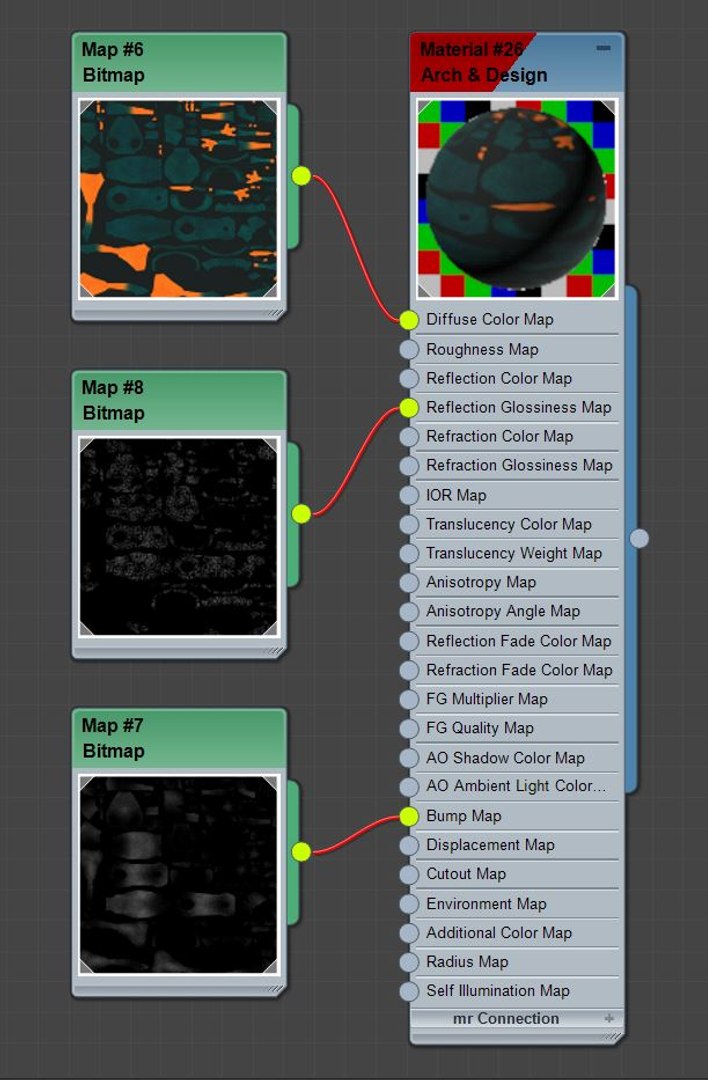Click the Material #26 sphere preview
The width and height of the screenshot is (708, 1080).
pos(517,198)
